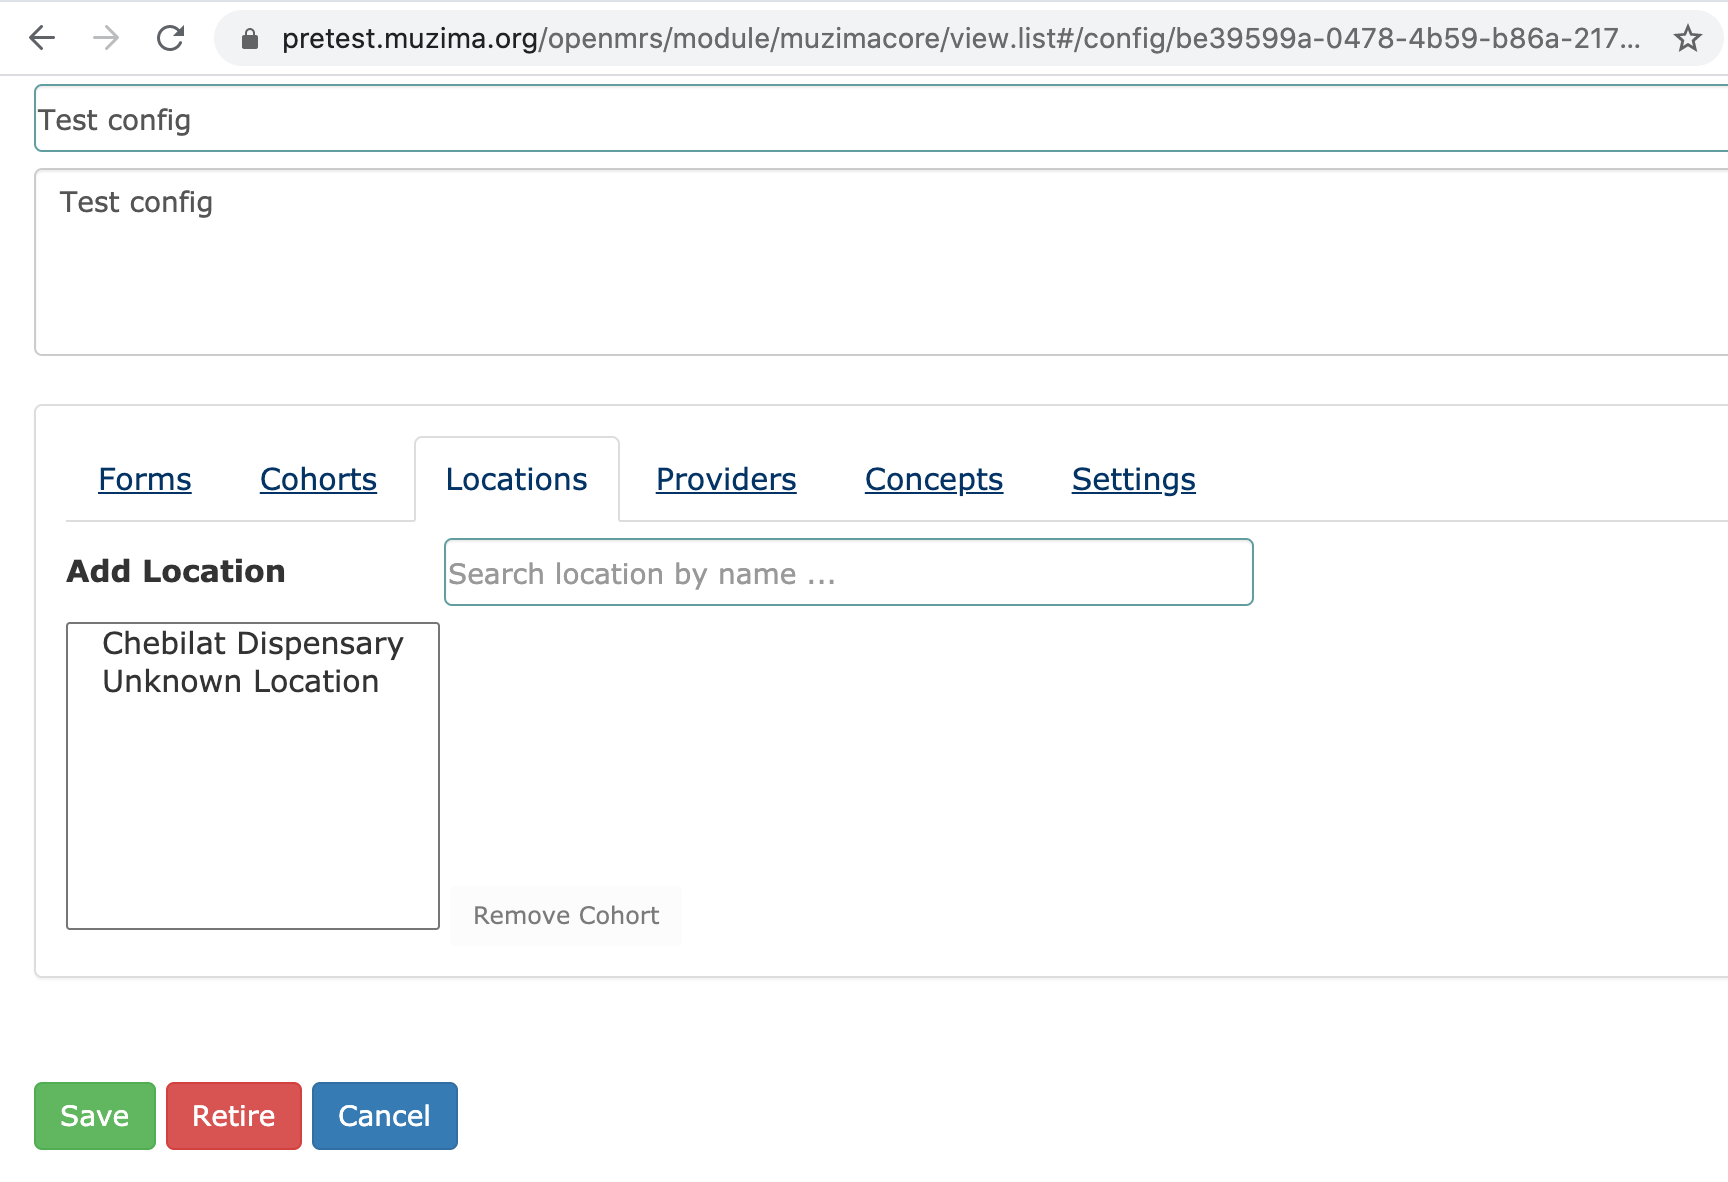
Task: Click the Test config name field
Action: pyautogui.click(x=881, y=119)
